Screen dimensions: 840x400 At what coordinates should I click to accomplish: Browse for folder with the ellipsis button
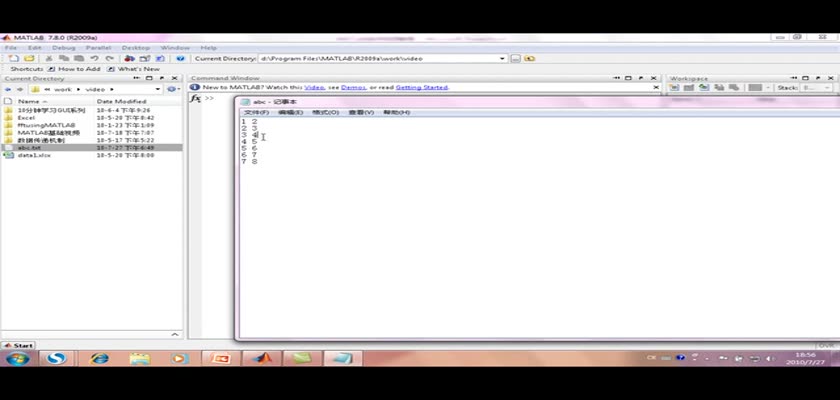click(515, 58)
